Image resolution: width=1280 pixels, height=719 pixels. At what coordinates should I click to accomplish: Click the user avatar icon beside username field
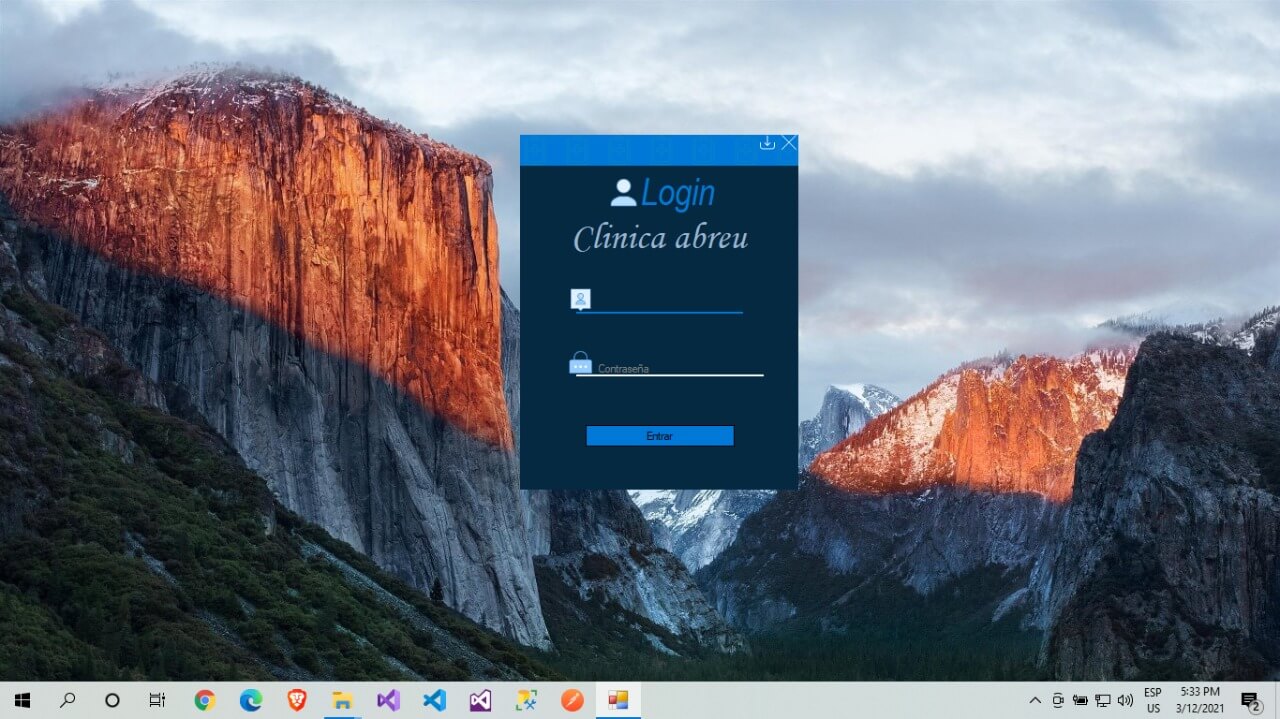point(580,299)
